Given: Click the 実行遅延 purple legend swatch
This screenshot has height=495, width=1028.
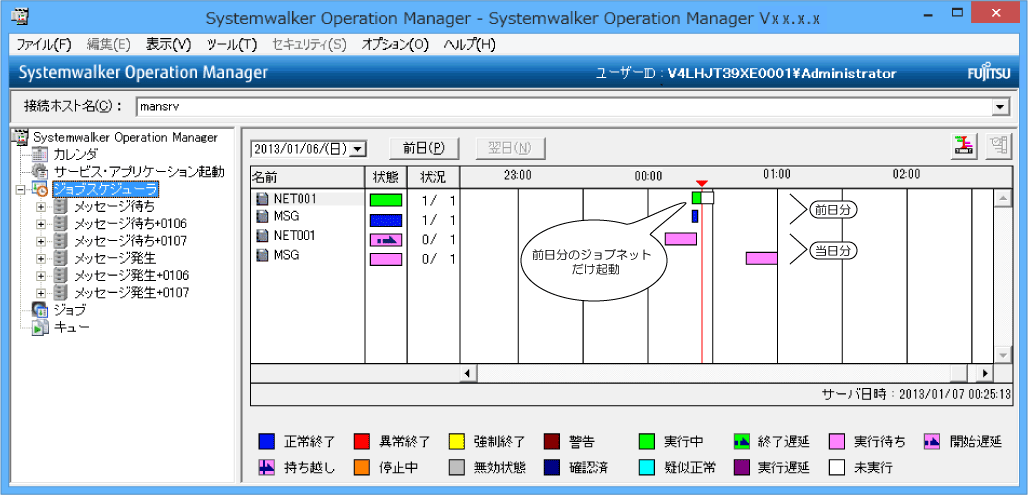Looking at the screenshot, I should click(x=741, y=467).
